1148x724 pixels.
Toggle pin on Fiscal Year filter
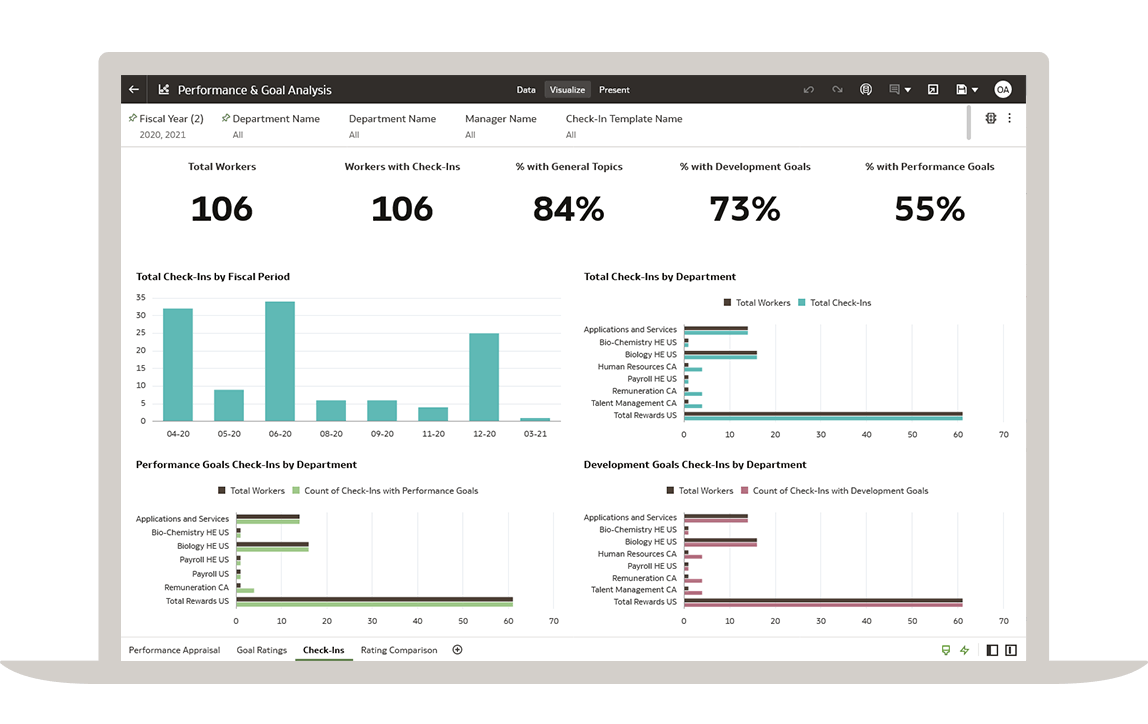pos(133,118)
